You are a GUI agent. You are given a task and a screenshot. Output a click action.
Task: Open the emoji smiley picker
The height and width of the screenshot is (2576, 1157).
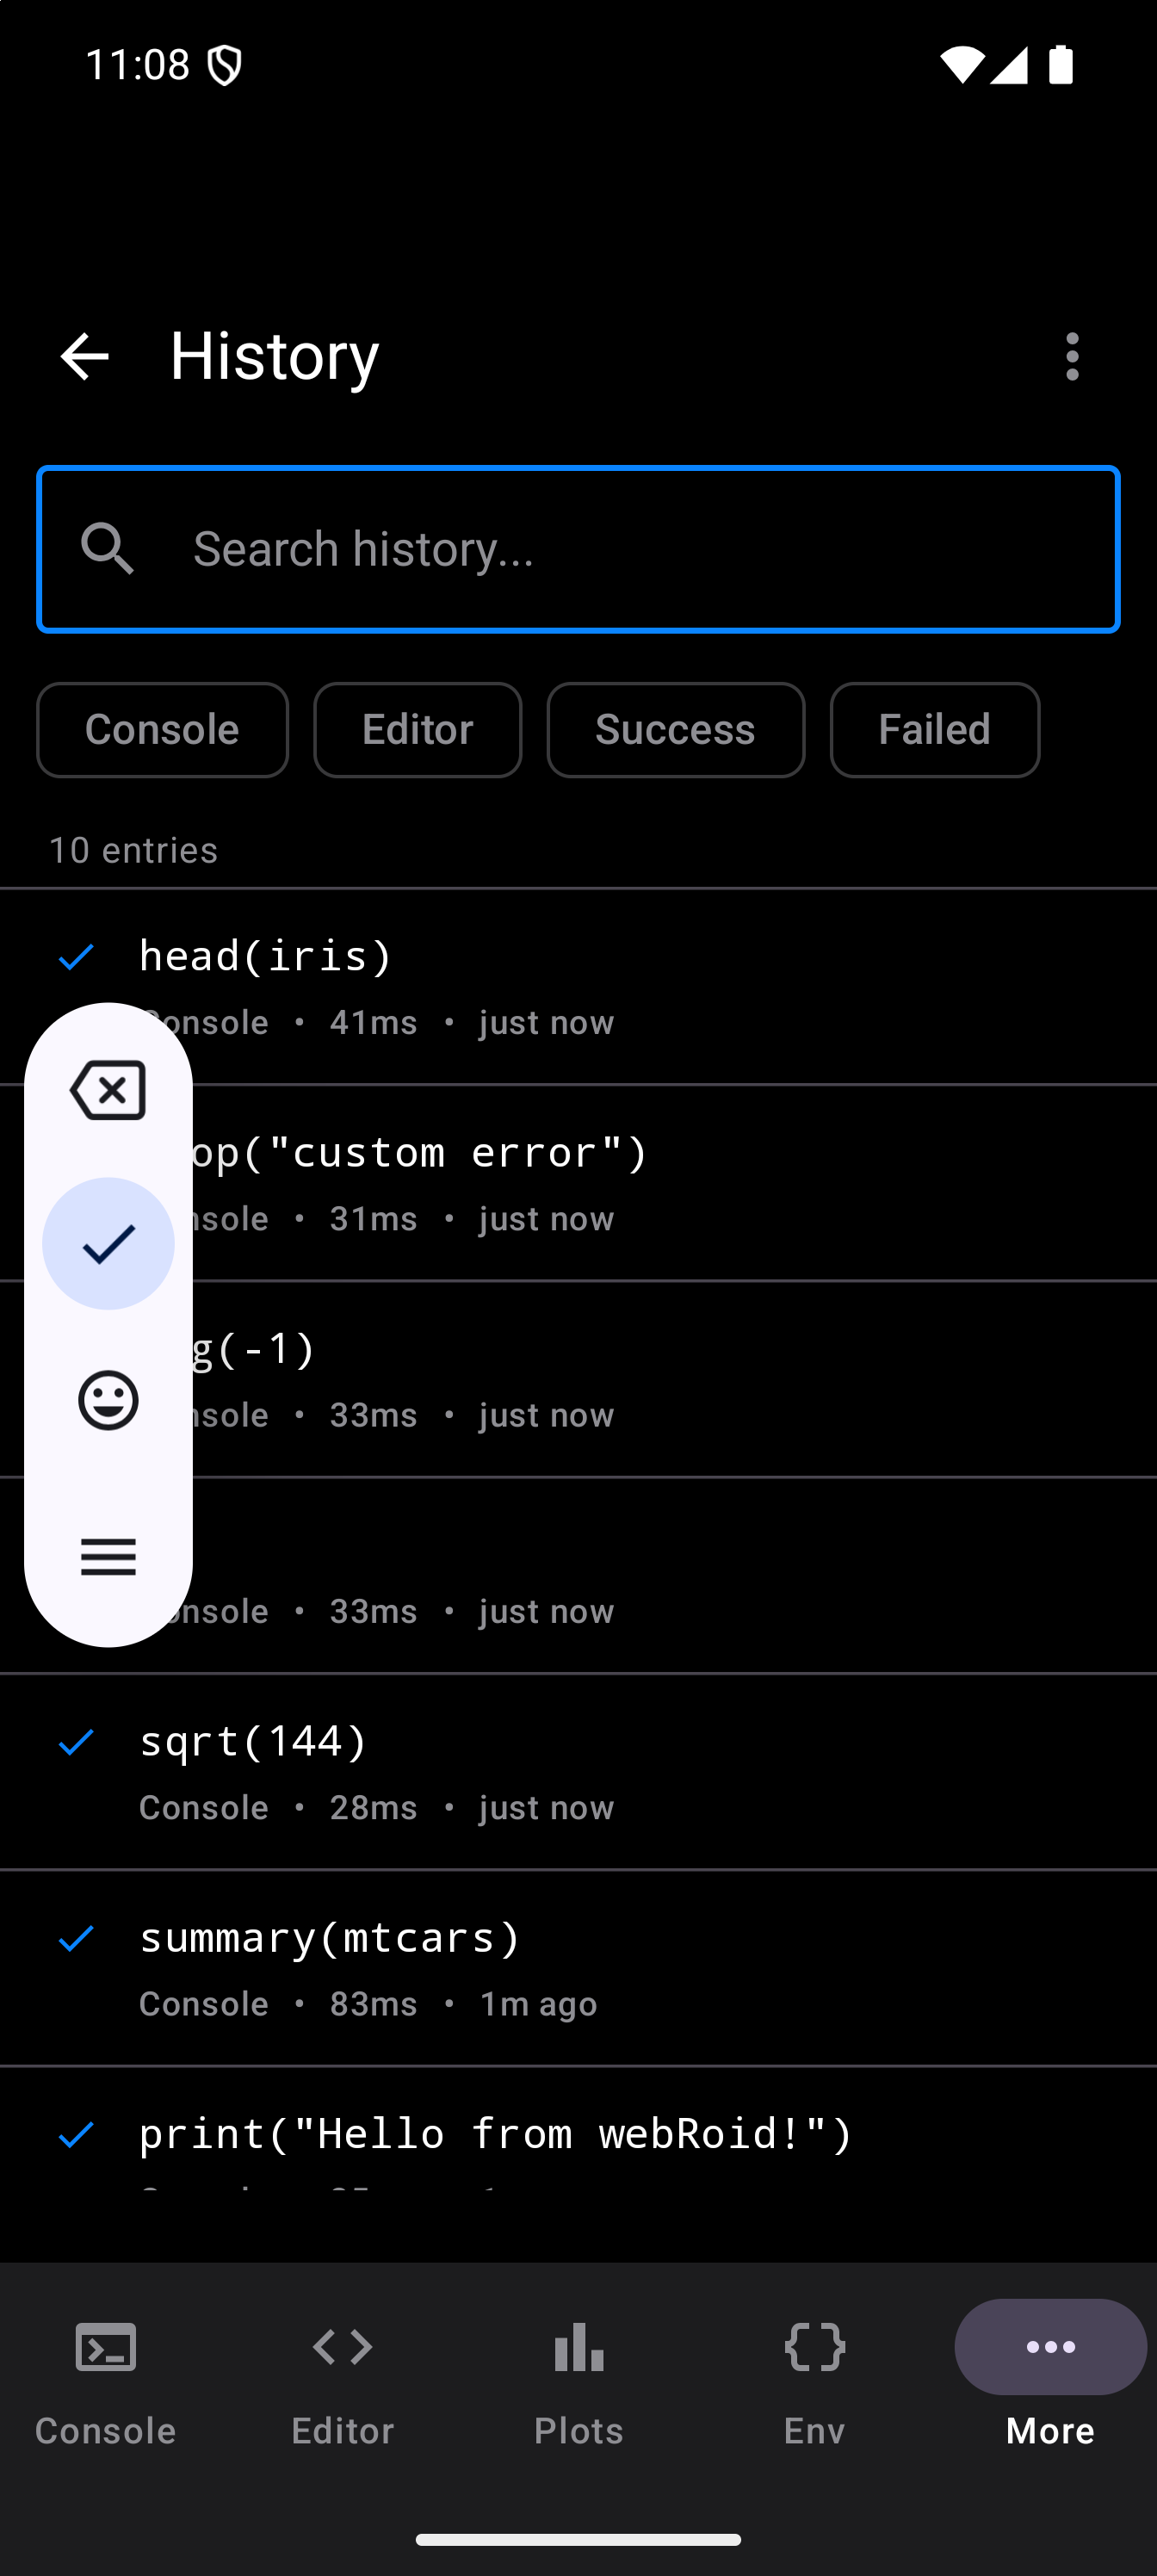pos(108,1400)
